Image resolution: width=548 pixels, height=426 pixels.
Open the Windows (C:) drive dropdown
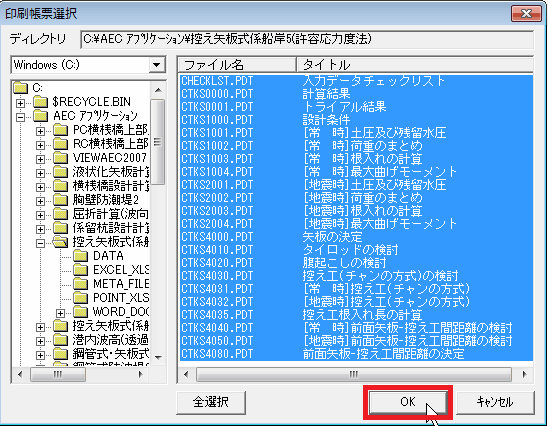157,65
